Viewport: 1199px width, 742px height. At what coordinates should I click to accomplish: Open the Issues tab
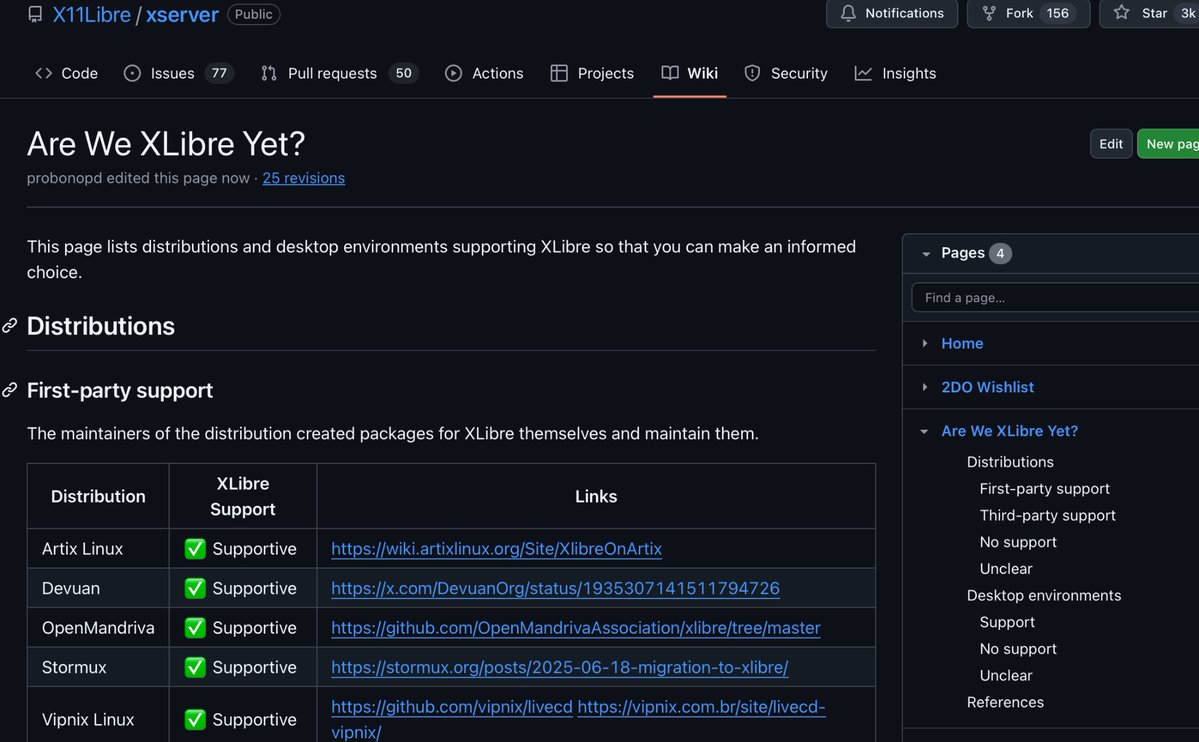(178, 73)
